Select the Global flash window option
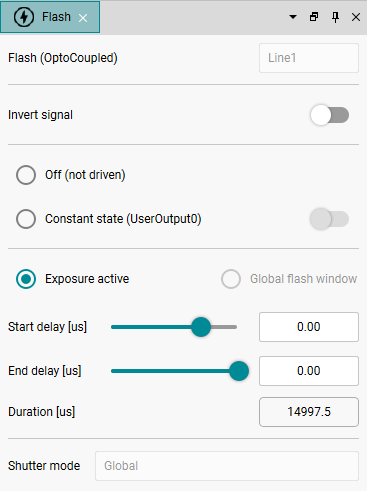The height and width of the screenshot is (491, 367). [231, 279]
